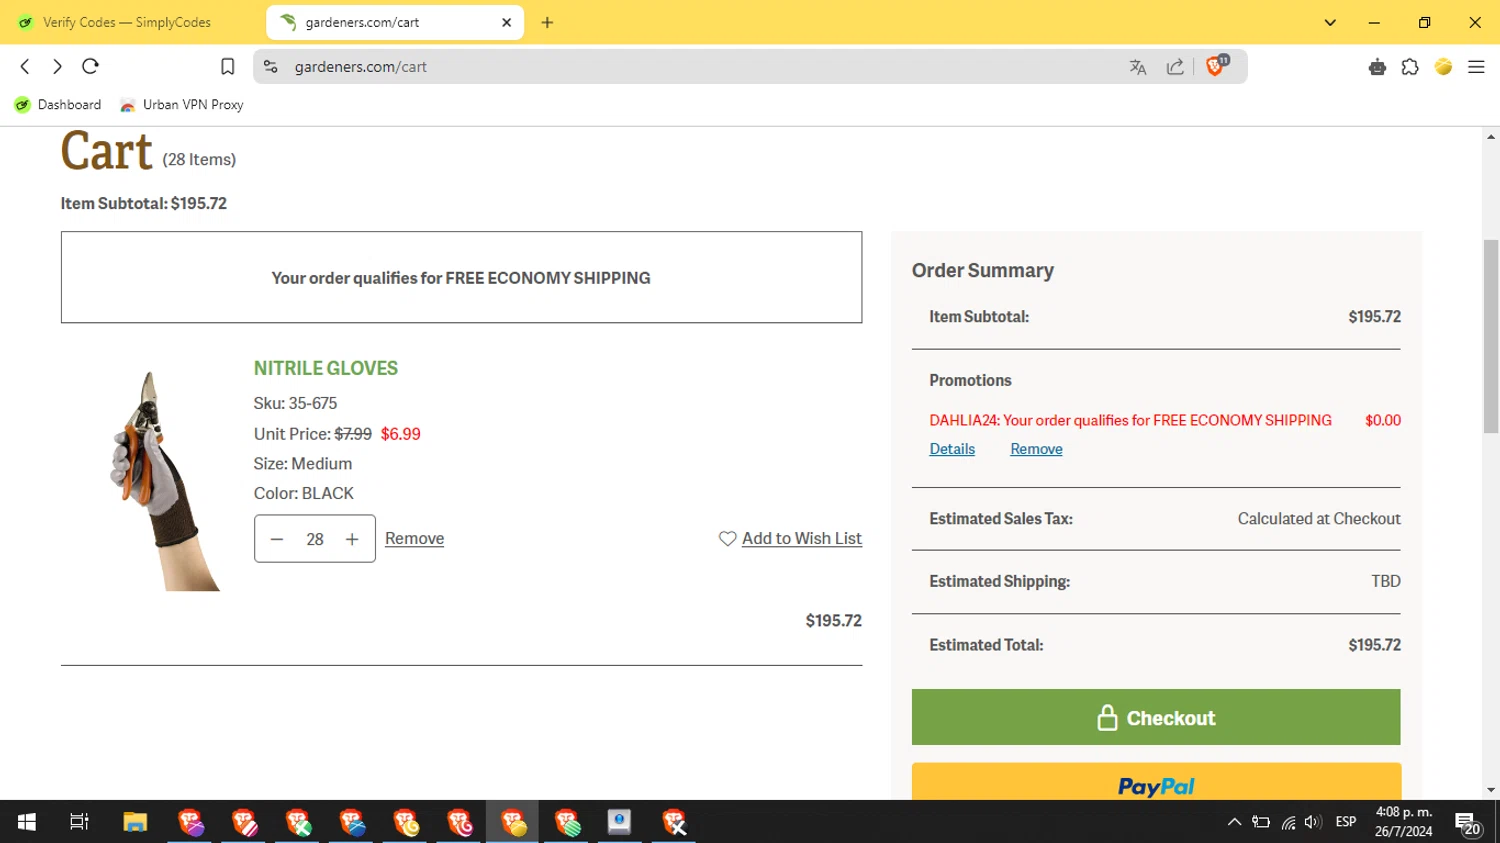1500x843 pixels.
Task: Click the green Checkout button
Action: pyautogui.click(x=1156, y=717)
